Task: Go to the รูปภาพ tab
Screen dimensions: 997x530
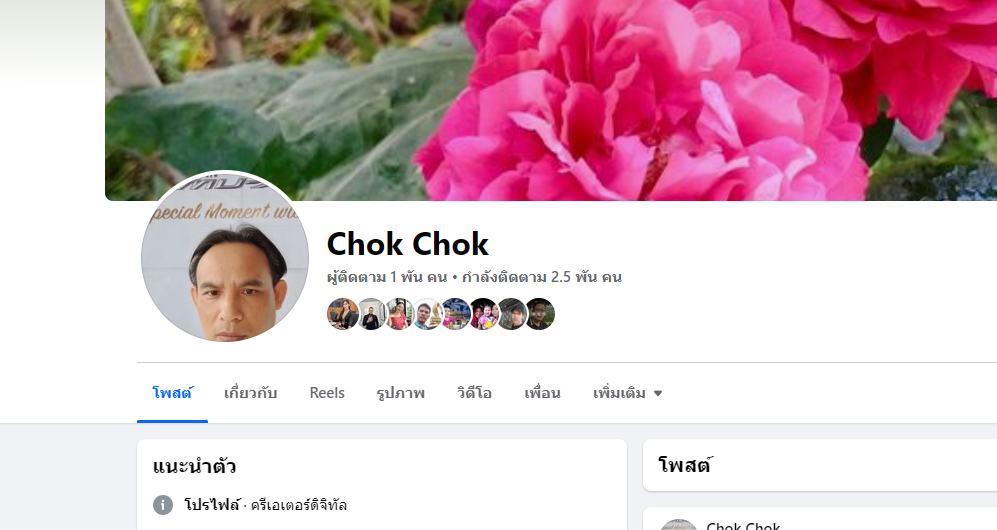Action: 401,393
